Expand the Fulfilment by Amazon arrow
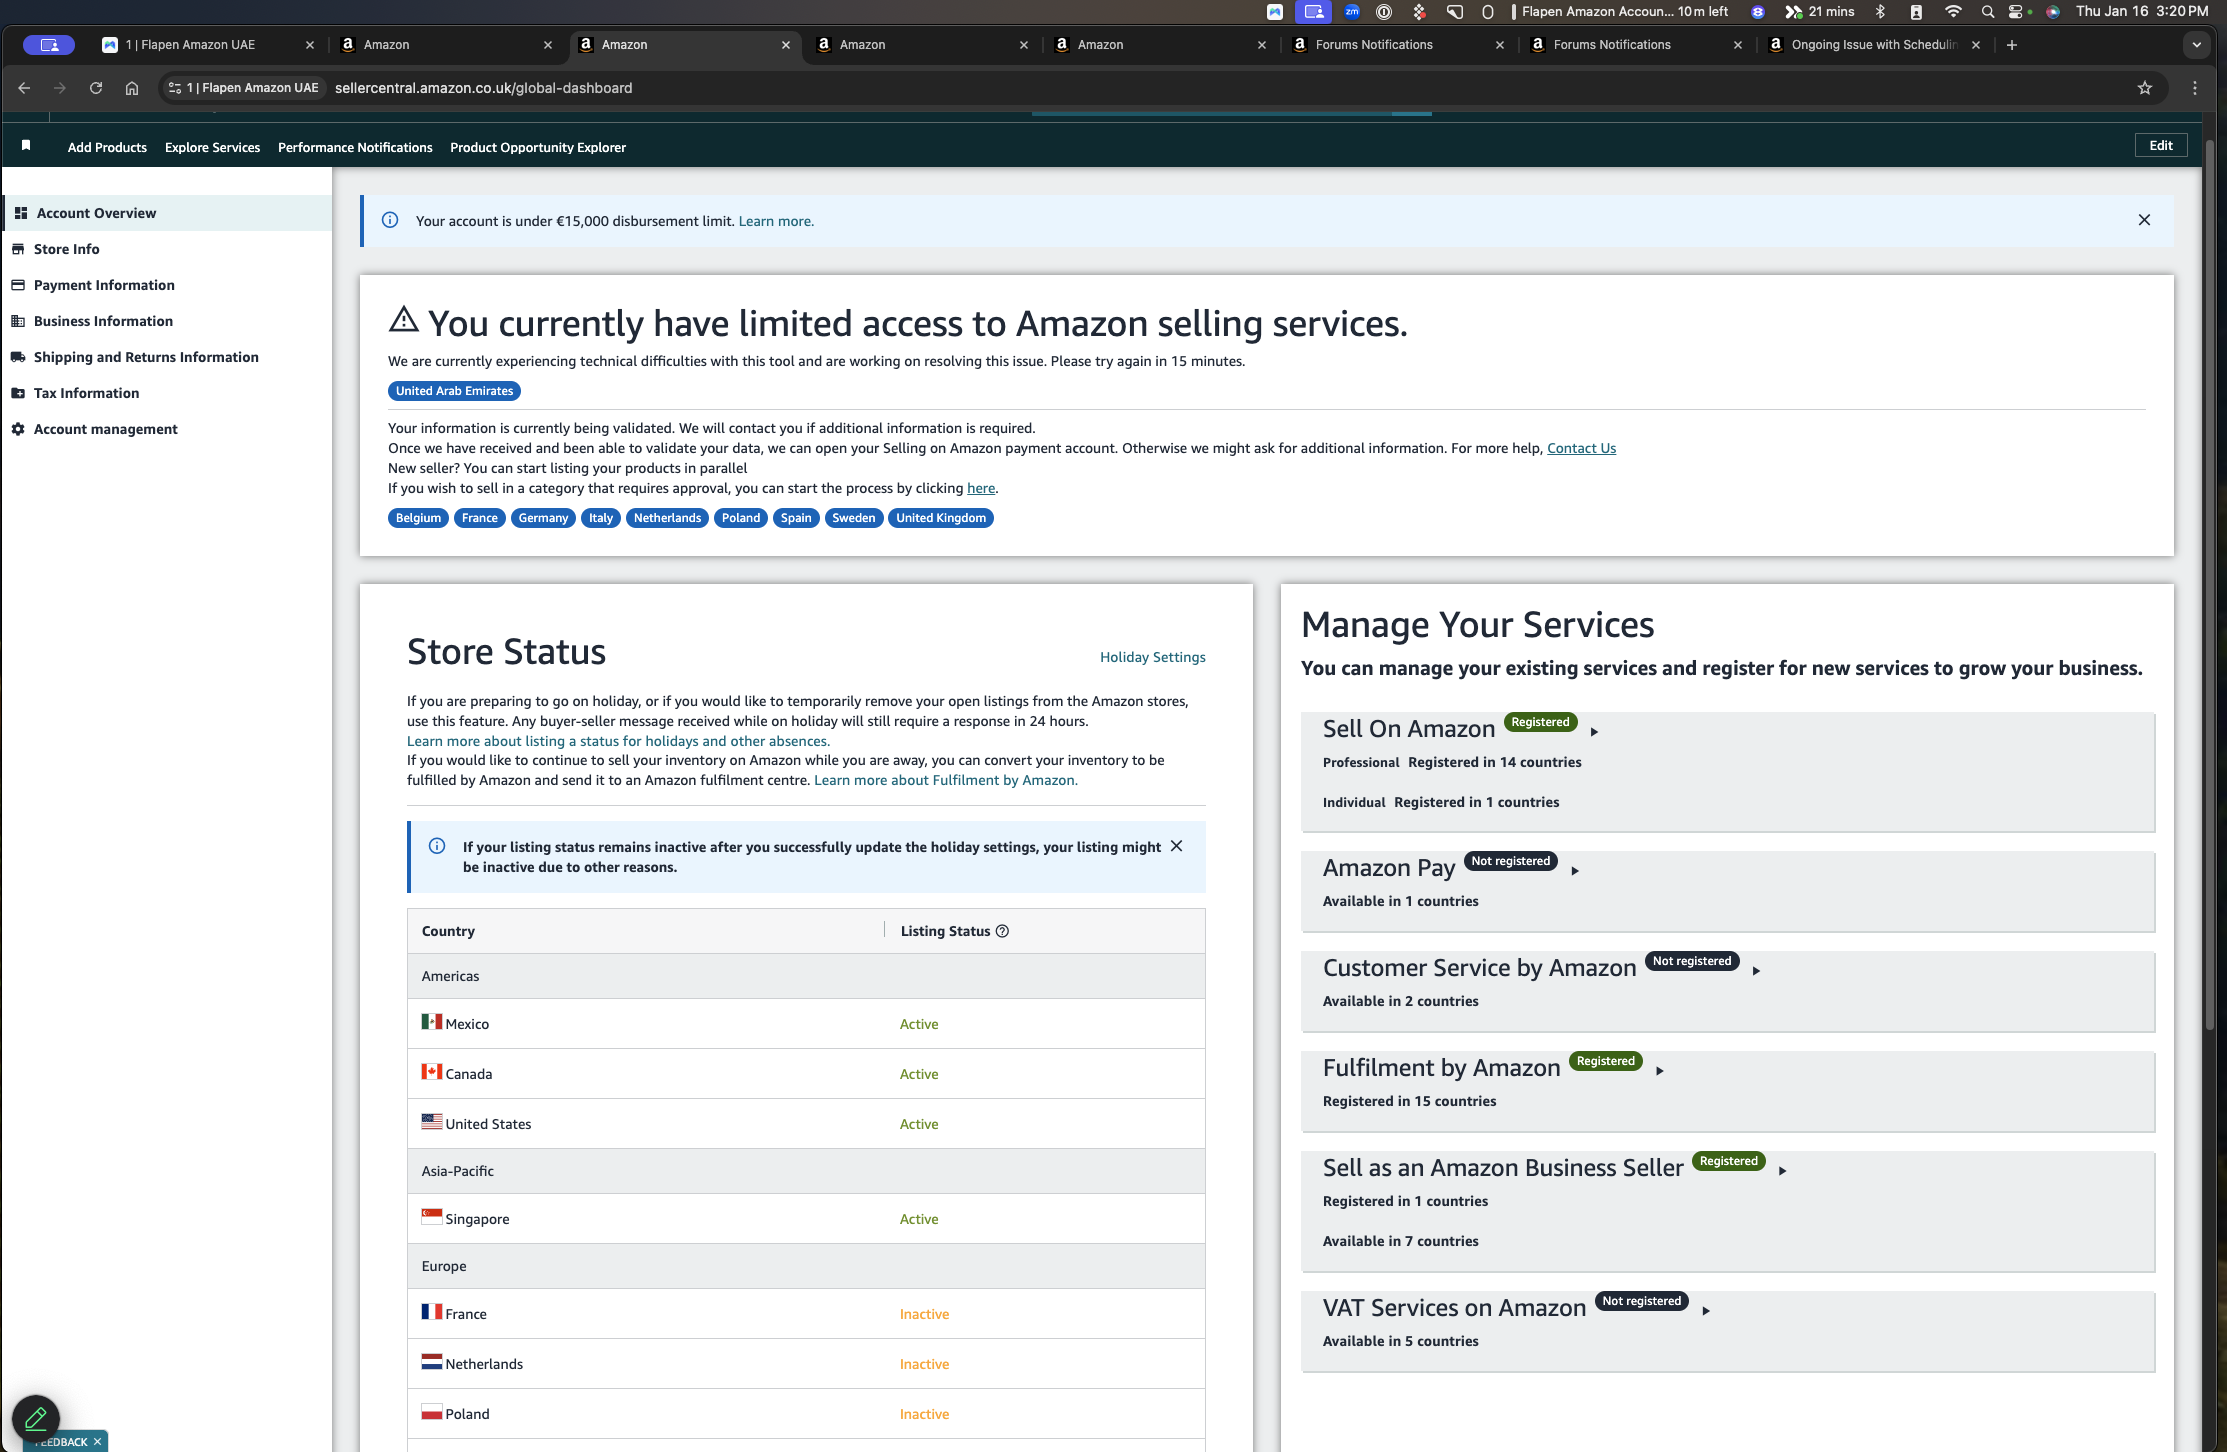This screenshot has width=2227, height=1452. (1659, 1071)
